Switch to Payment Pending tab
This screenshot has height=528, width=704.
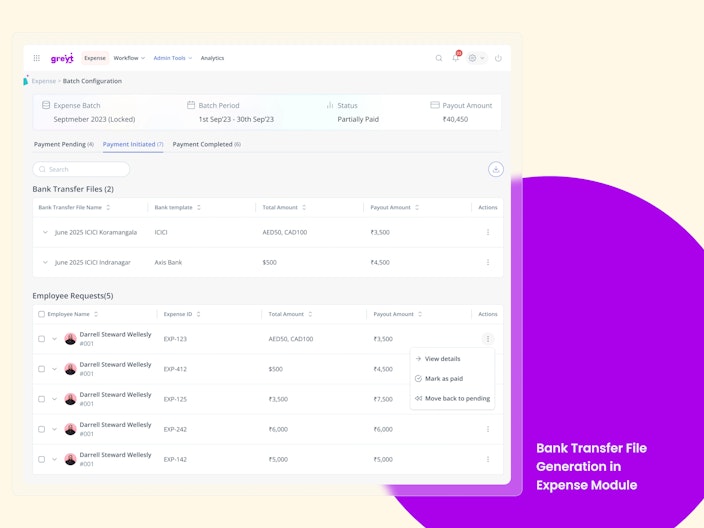click(x=64, y=144)
